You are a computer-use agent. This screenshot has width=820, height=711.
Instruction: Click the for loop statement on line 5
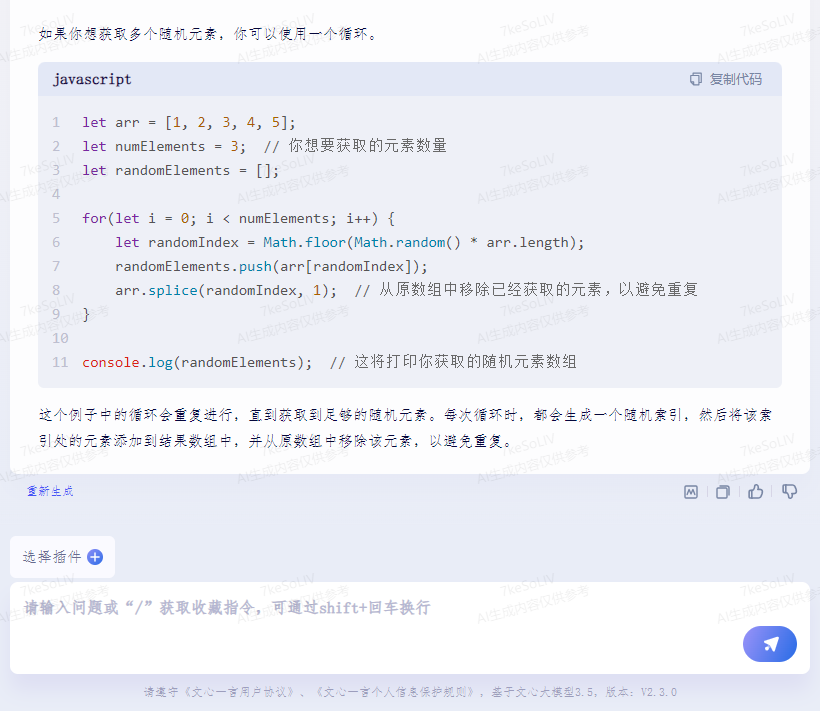238,218
